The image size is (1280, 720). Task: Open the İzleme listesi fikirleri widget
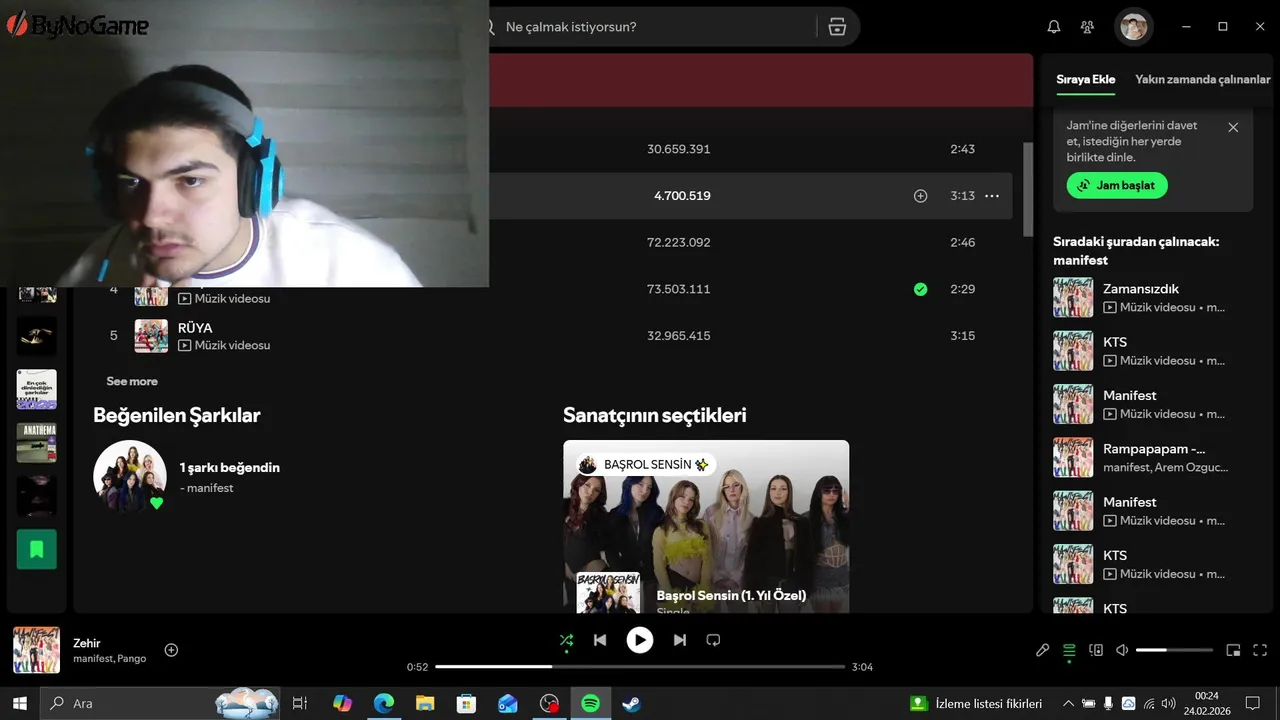976,703
